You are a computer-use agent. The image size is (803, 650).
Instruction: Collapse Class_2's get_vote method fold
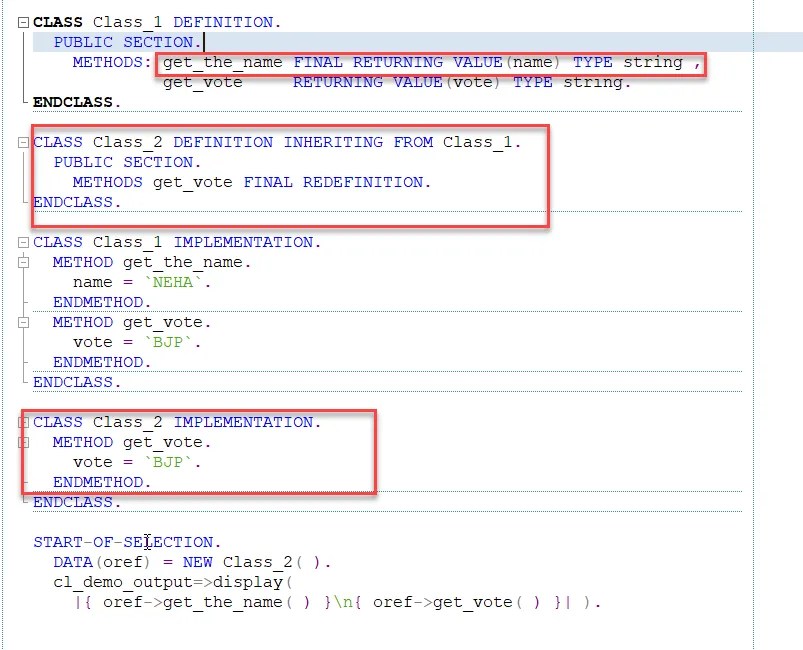22,442
